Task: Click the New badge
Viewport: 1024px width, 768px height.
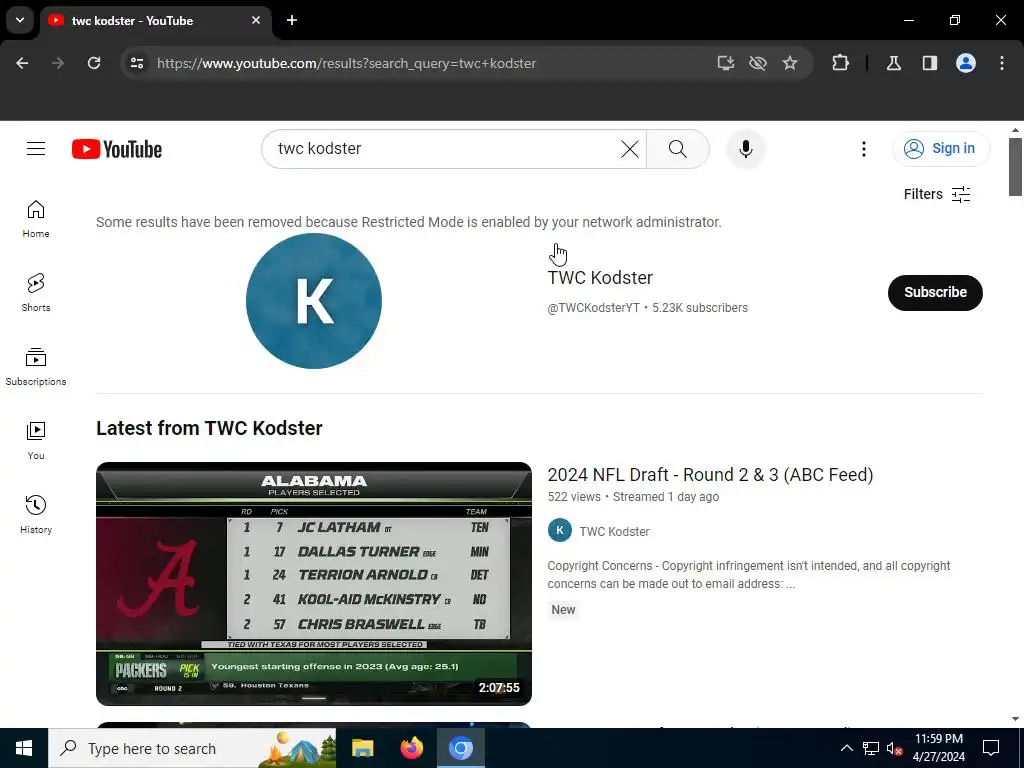Action: click(x=563, y=610)
